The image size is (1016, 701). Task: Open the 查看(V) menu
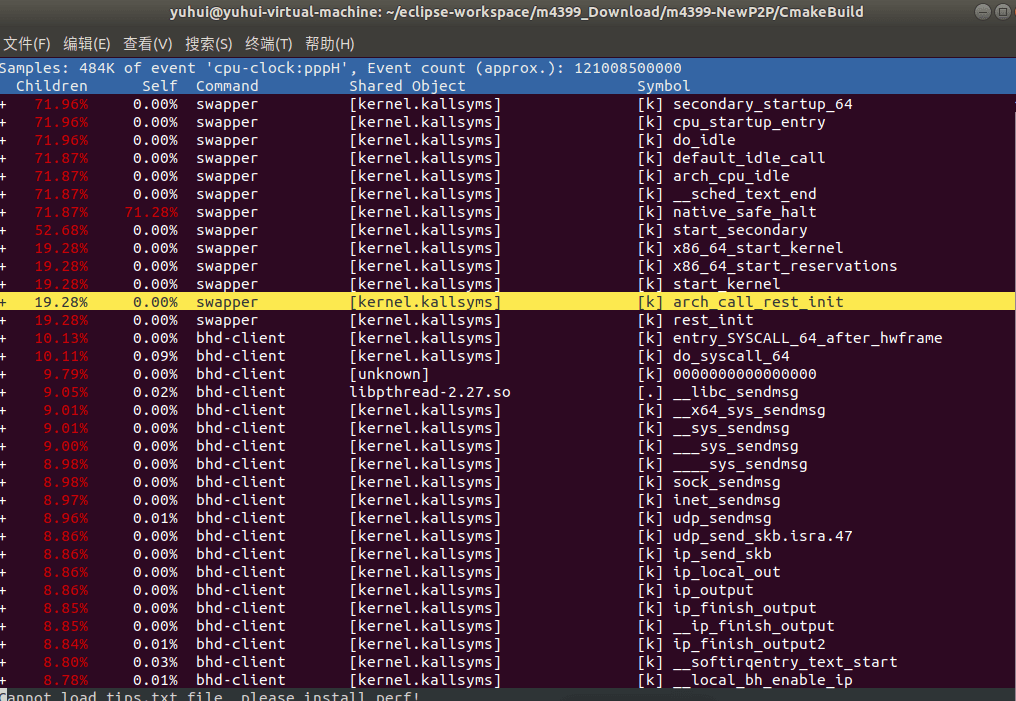(148, 44)
